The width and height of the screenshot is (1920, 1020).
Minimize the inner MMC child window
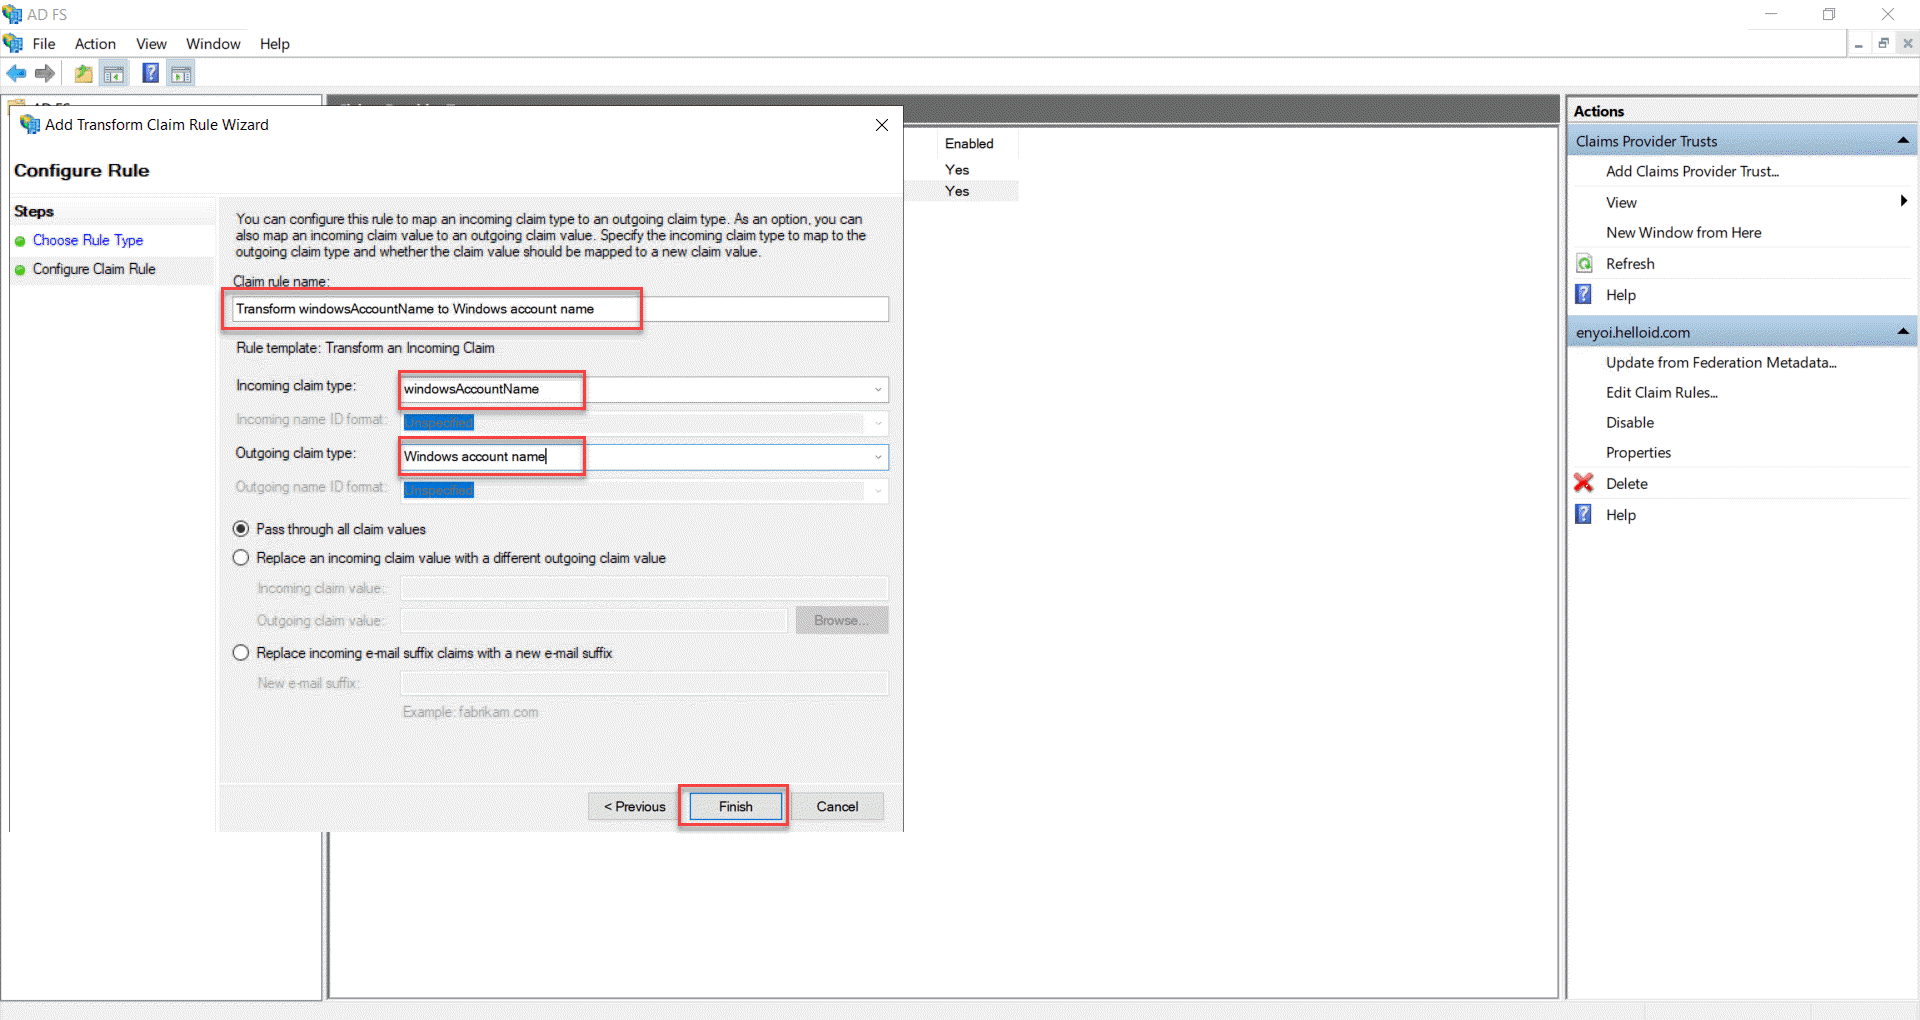tap(1858, 44)
